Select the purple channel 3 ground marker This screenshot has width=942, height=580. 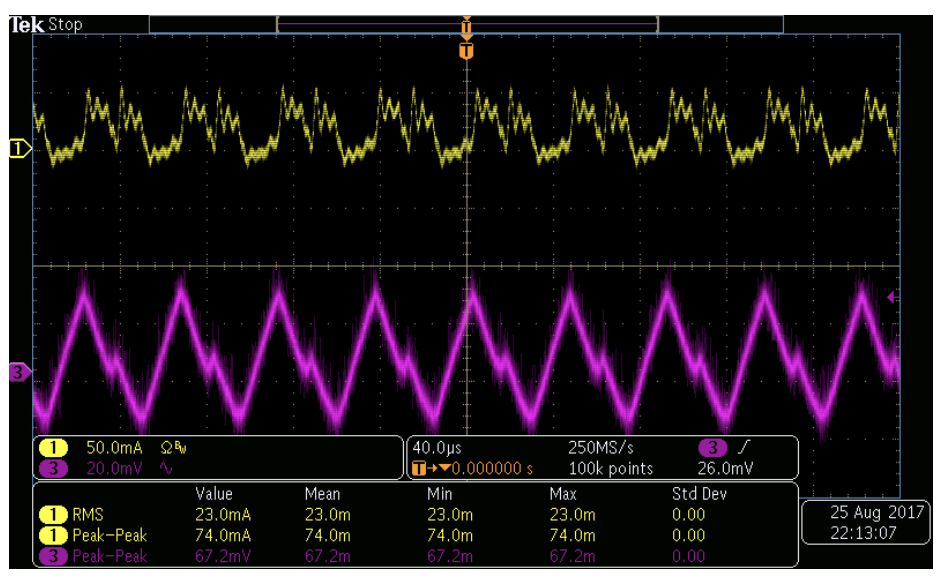pyautogui.click(x=19, y=373)
